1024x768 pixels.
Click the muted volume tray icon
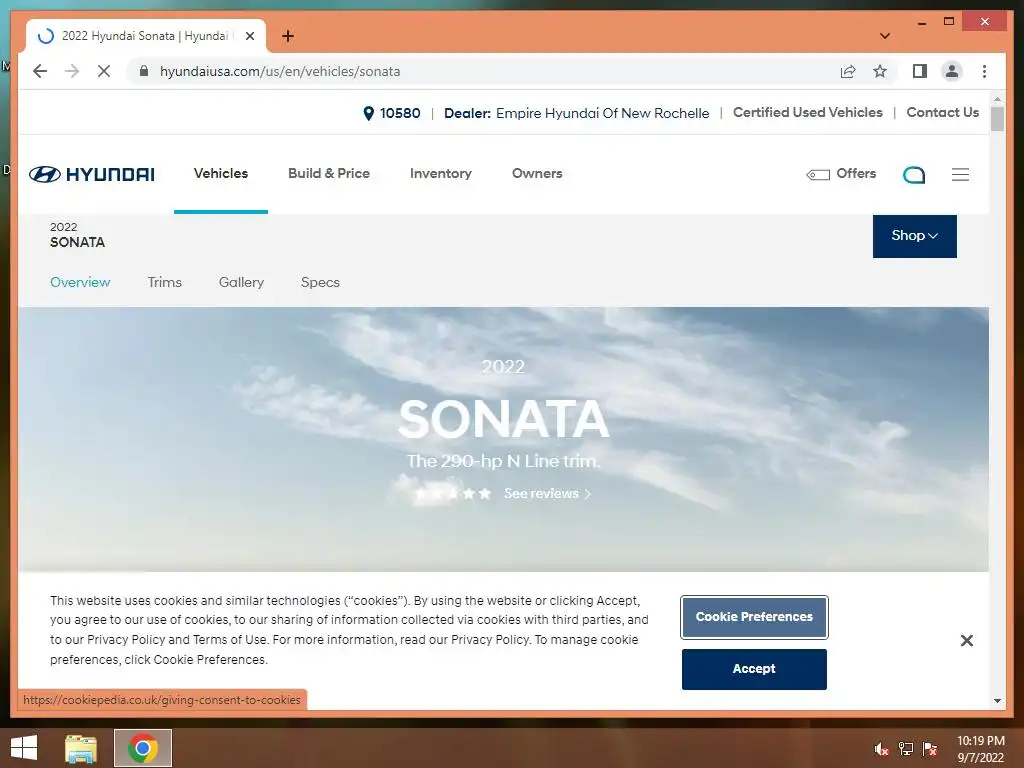[881, 749]
